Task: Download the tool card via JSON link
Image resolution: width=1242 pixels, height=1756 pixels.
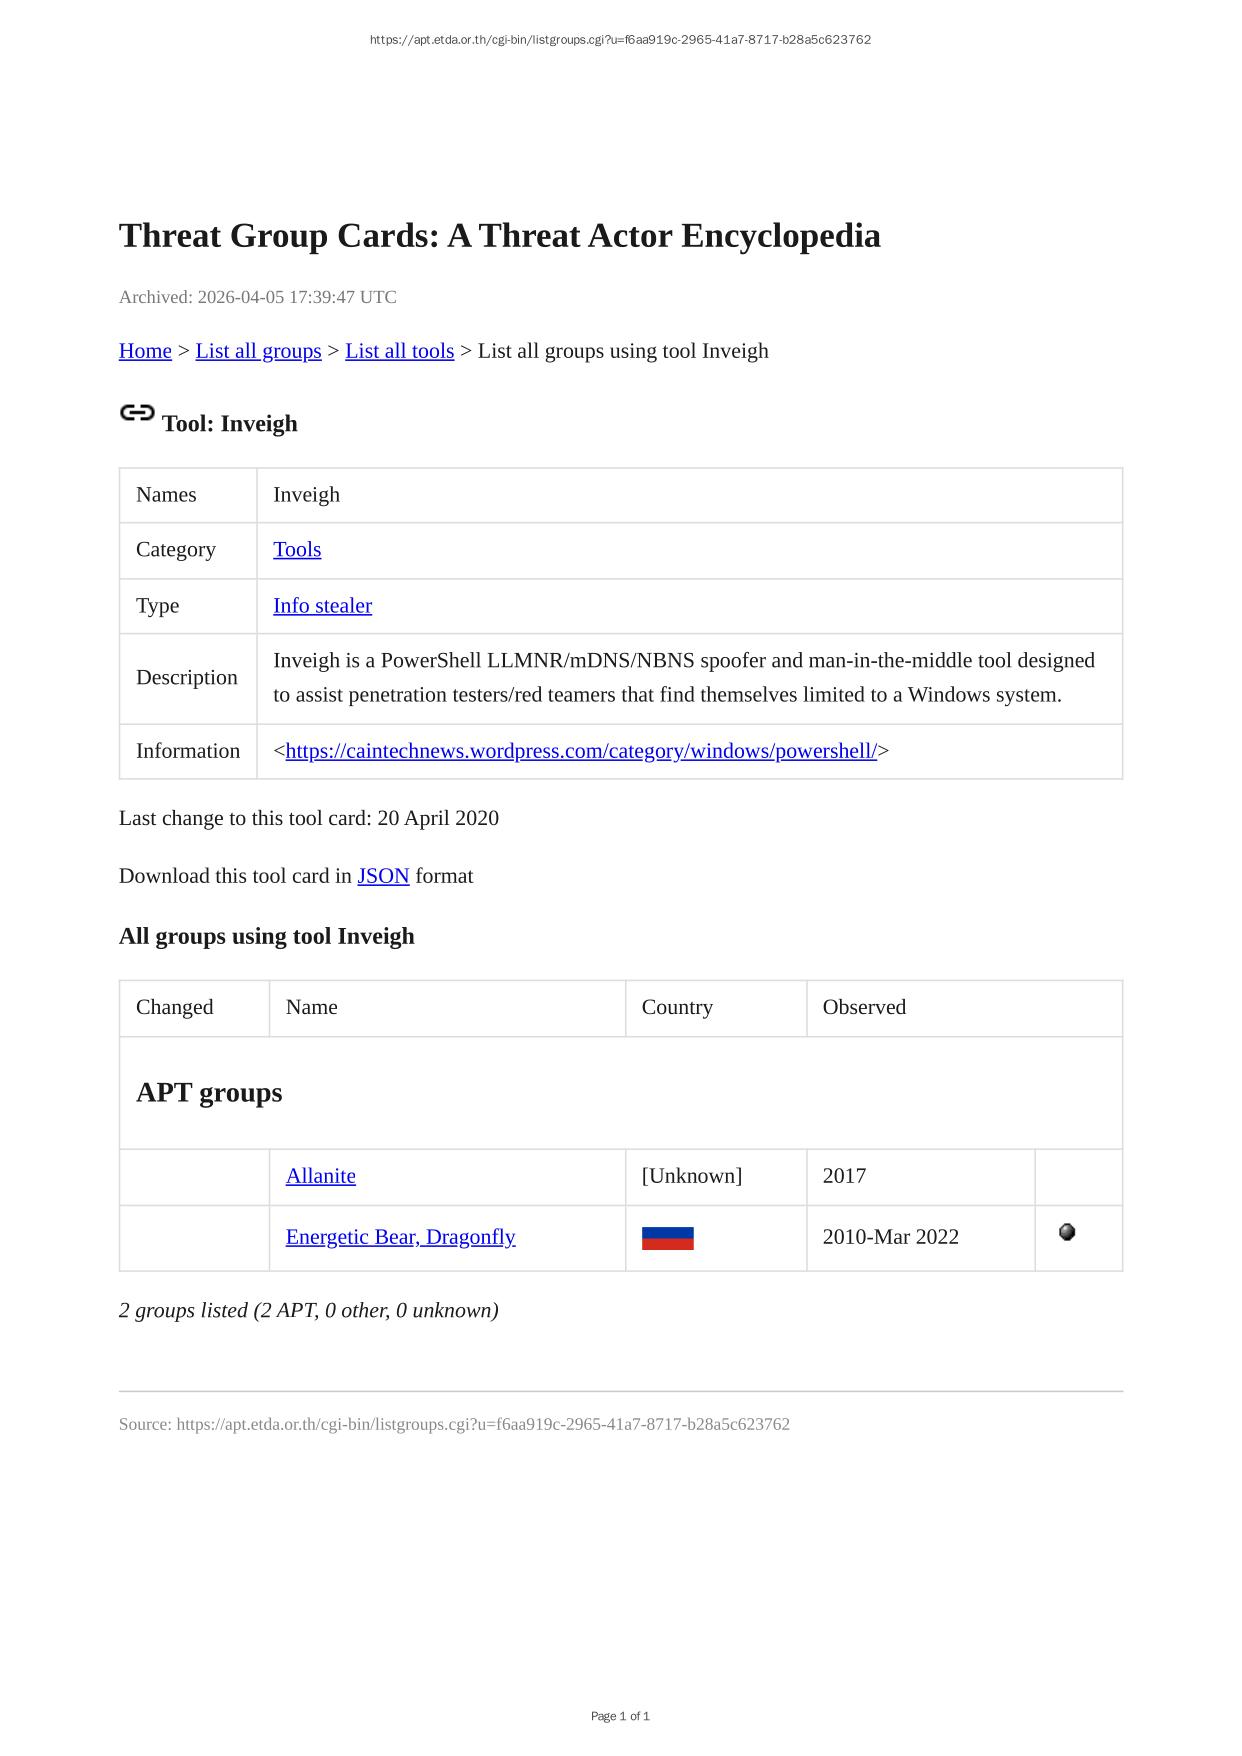Action: pos(383,876)
